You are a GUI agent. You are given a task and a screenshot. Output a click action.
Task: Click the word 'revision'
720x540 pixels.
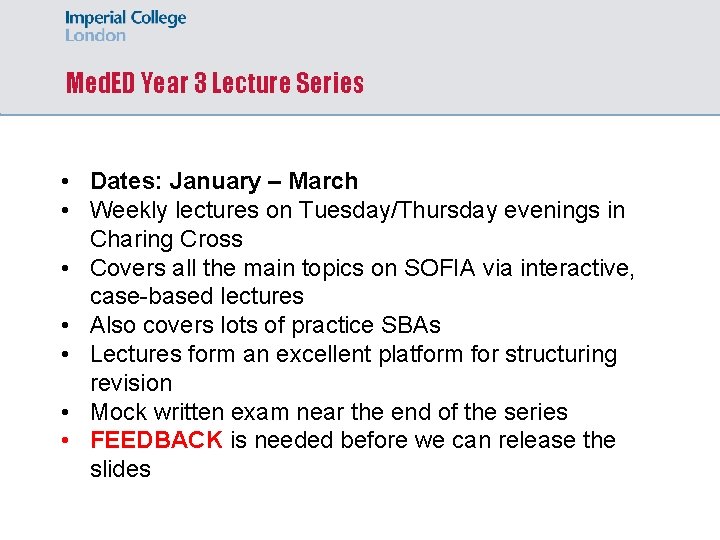(131, 383)
